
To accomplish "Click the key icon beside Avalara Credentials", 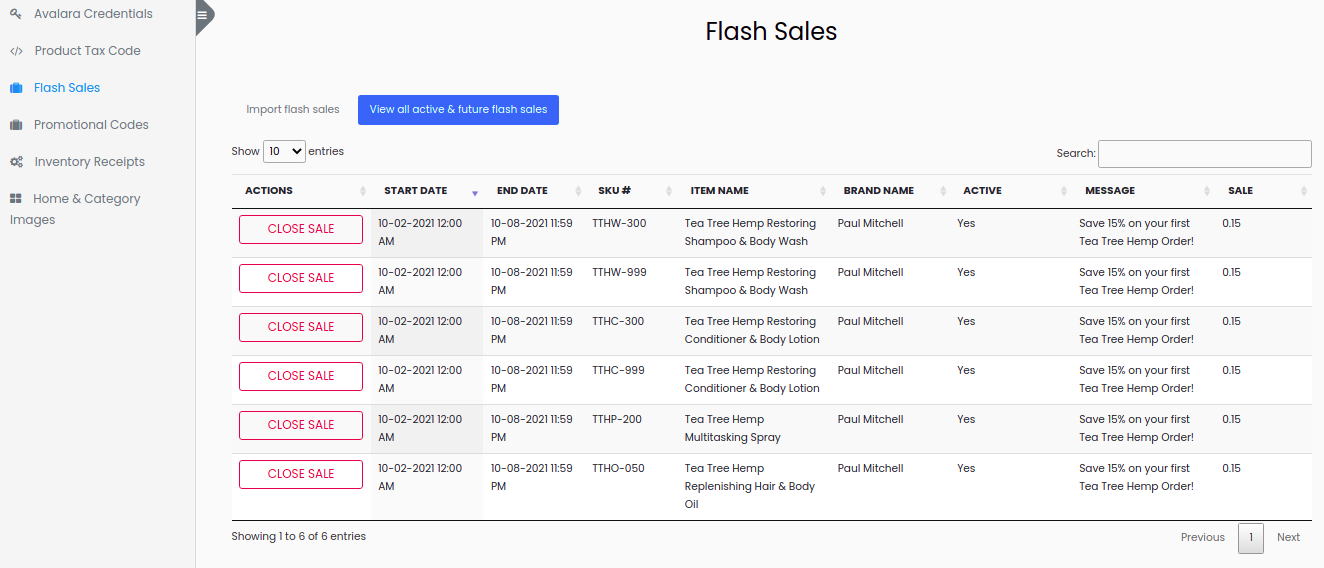I will point(16,14).
